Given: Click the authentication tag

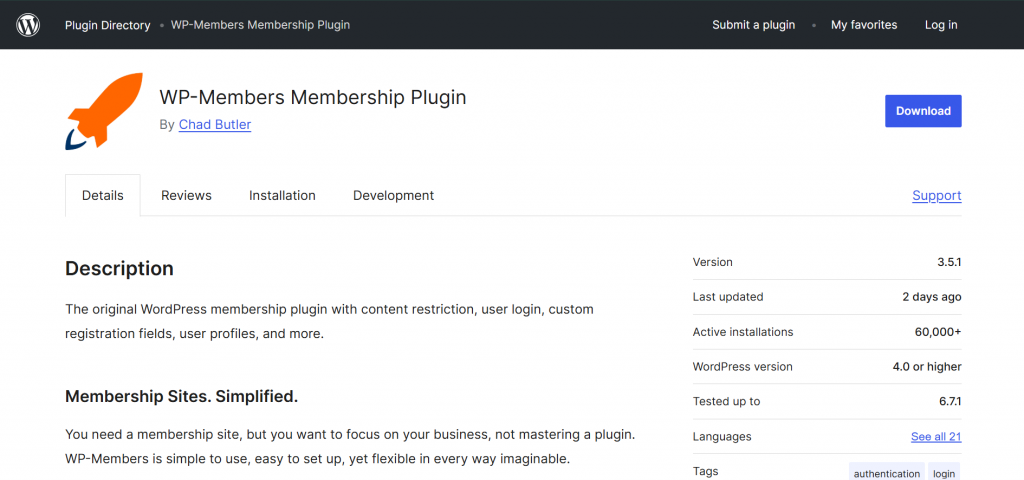Looking at the screenshot, I should pyautogui.click(x=887, y=473).
